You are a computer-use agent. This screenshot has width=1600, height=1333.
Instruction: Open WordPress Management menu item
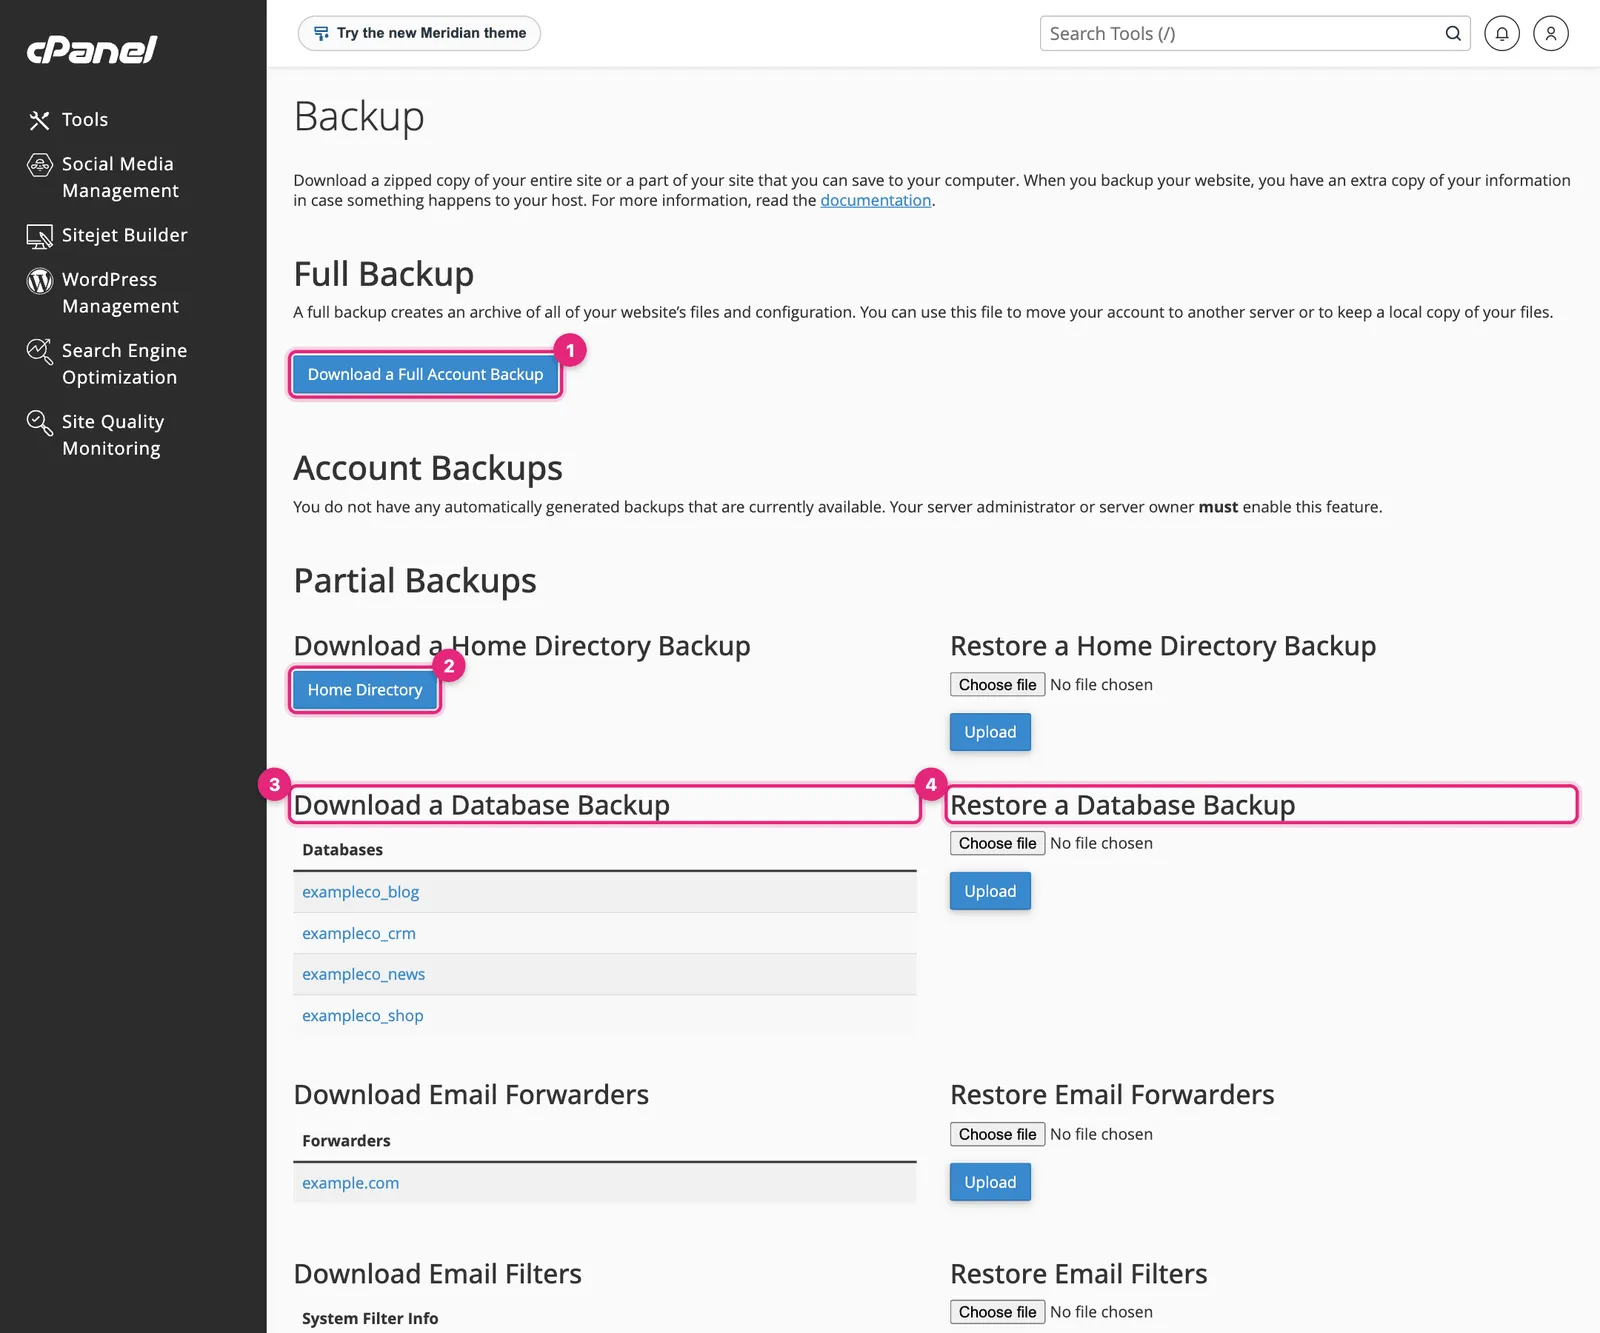click(120, 293)
